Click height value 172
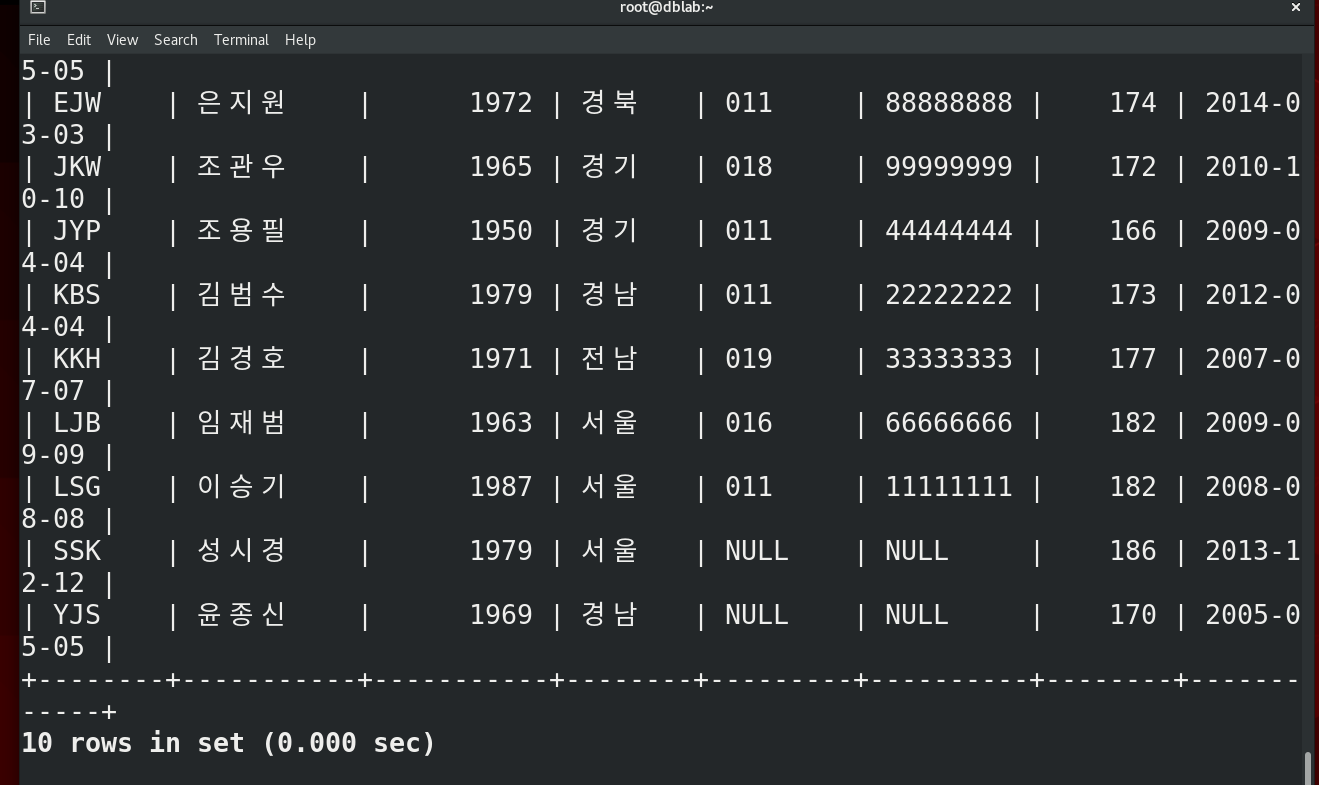 coord(1133,167)
